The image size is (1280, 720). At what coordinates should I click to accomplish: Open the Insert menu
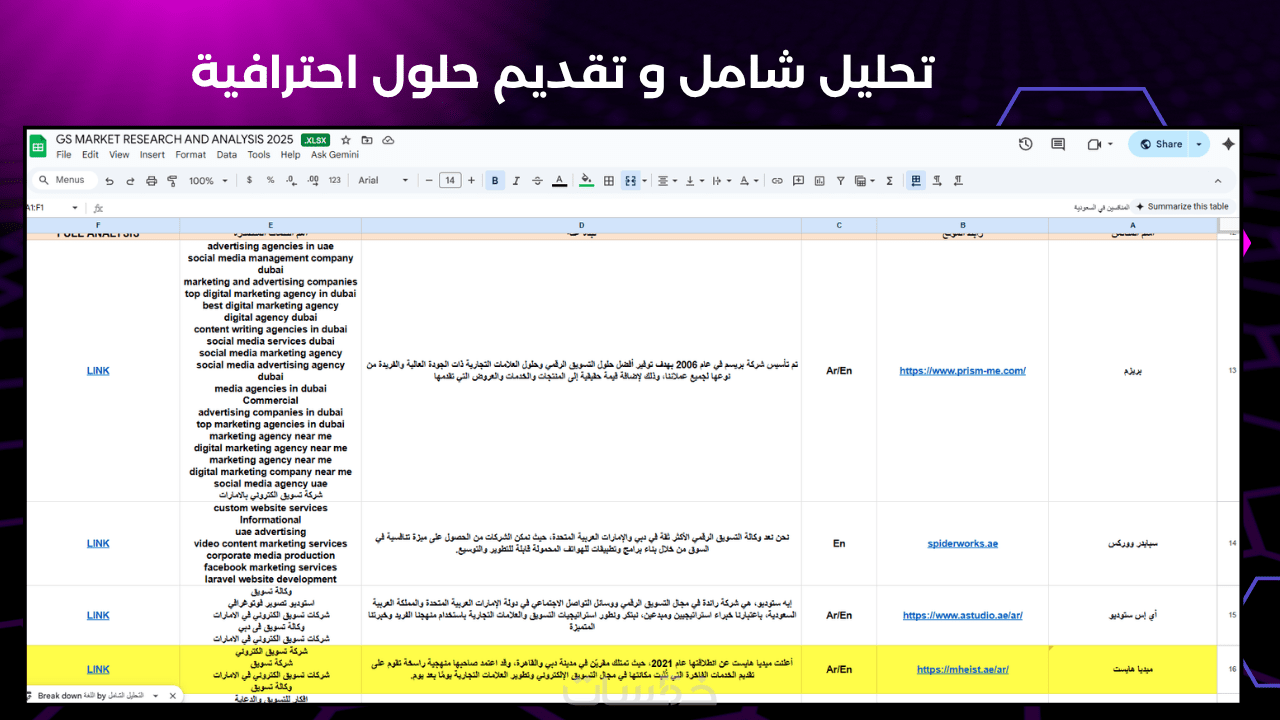152,155
